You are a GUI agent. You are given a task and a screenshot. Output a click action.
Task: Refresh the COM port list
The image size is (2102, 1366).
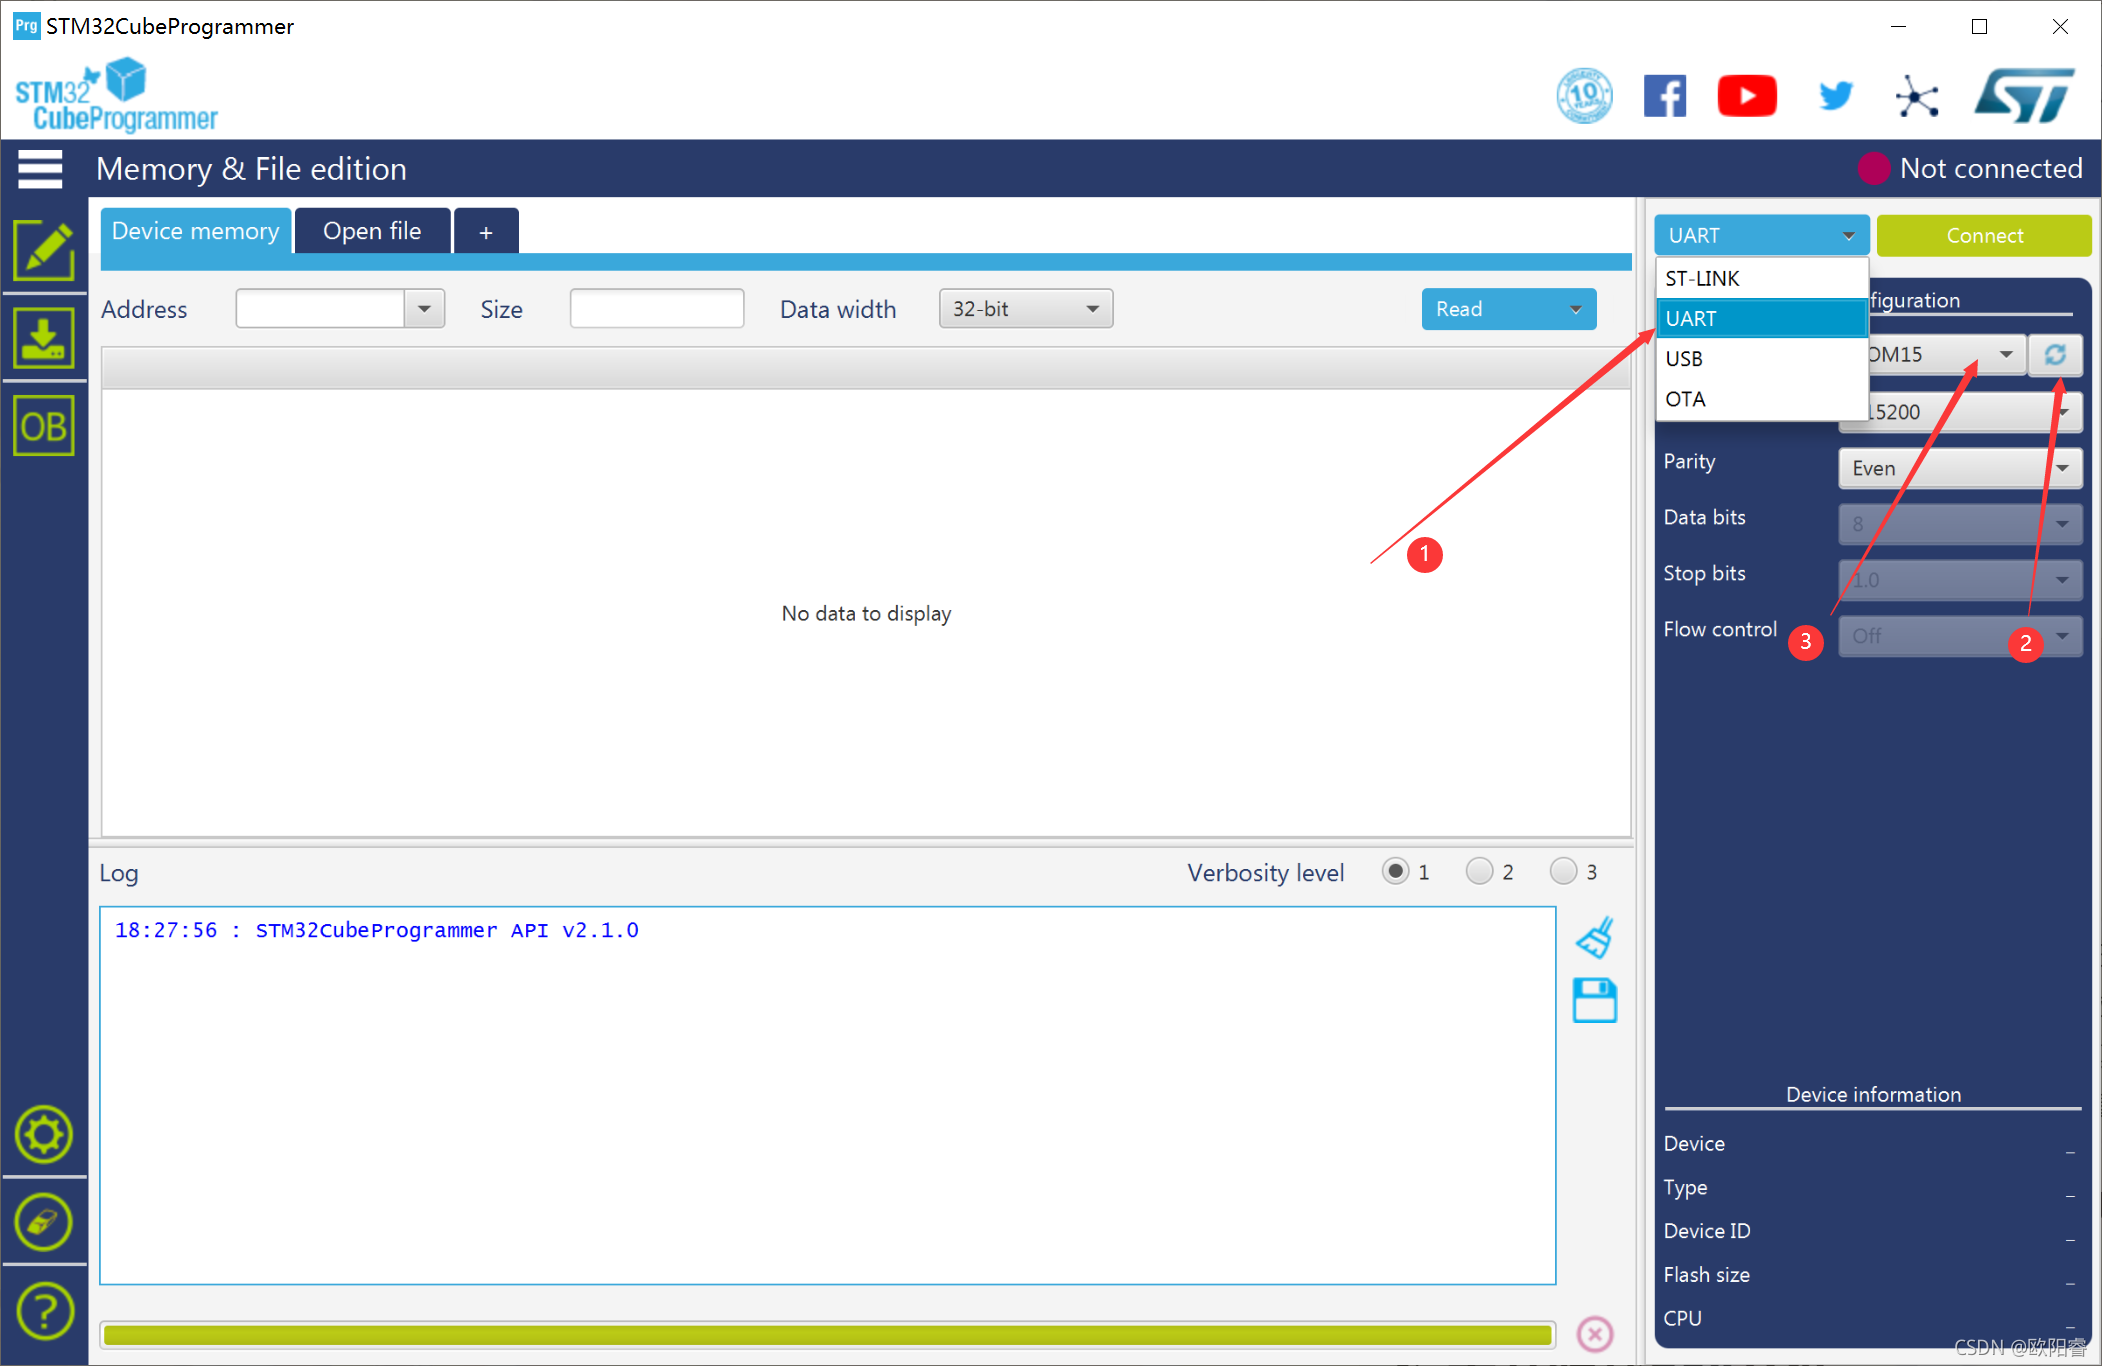[x=2055, y=355]
